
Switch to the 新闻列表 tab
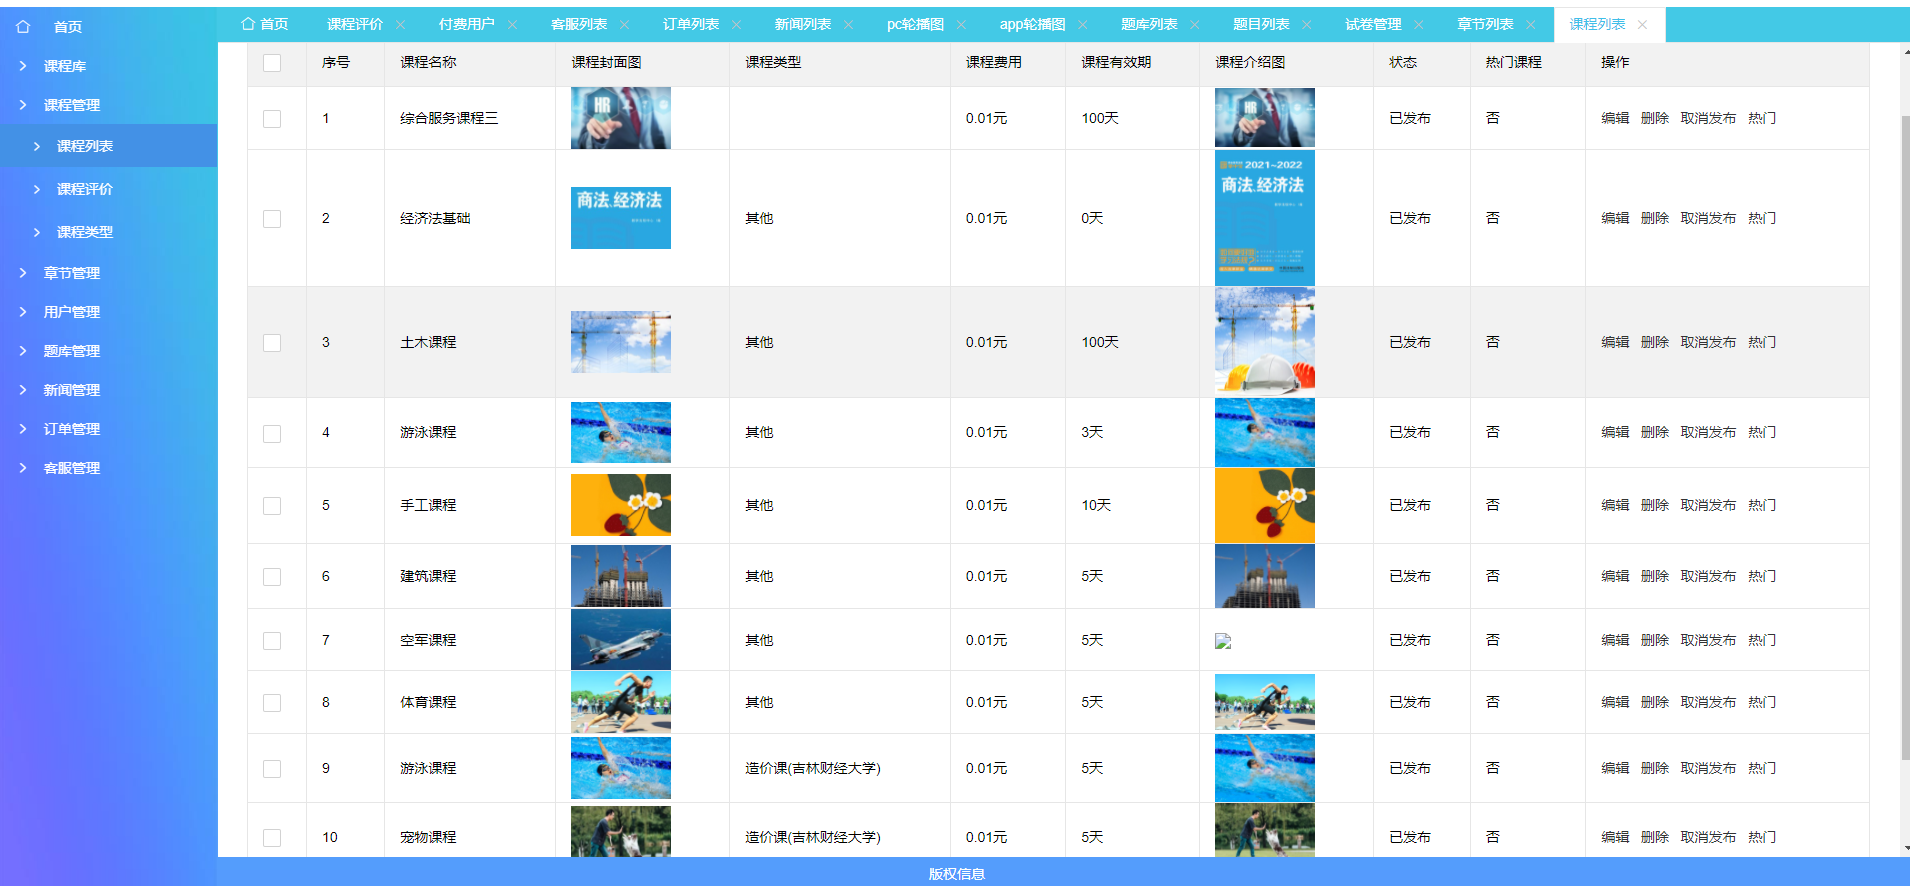pyautogui.click(x=802, y=25)
